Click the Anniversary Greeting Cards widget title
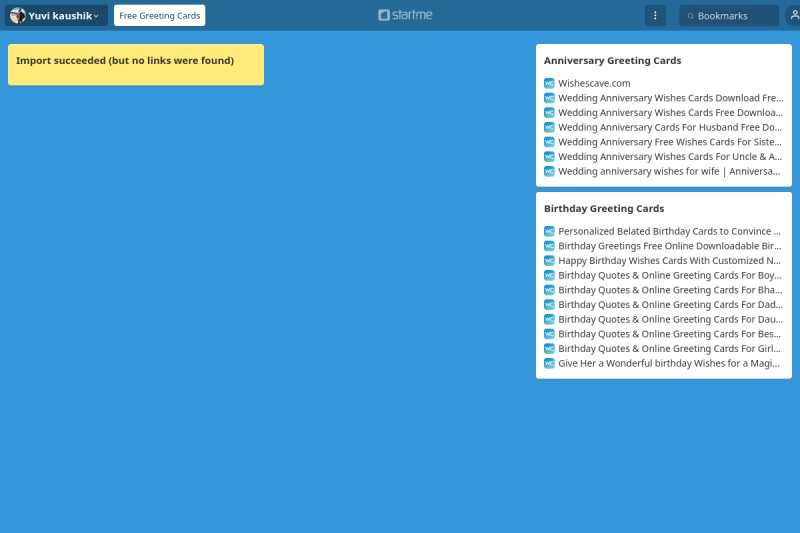 click(x=612, y=61)
